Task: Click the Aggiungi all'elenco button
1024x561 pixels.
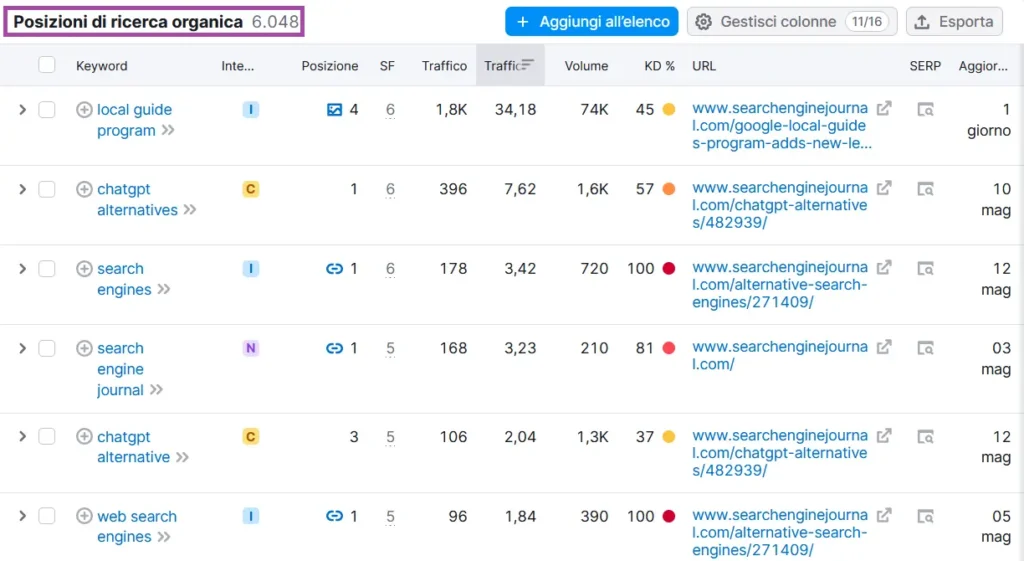Action: click(x=592, y=21)
